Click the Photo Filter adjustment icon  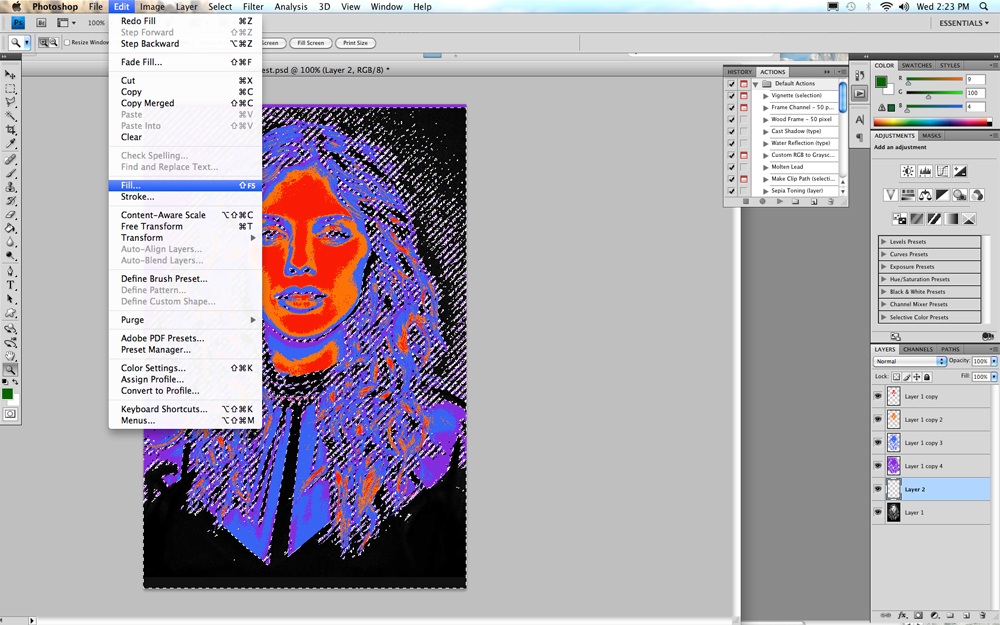pyautogui.click(x=959, y=195)
